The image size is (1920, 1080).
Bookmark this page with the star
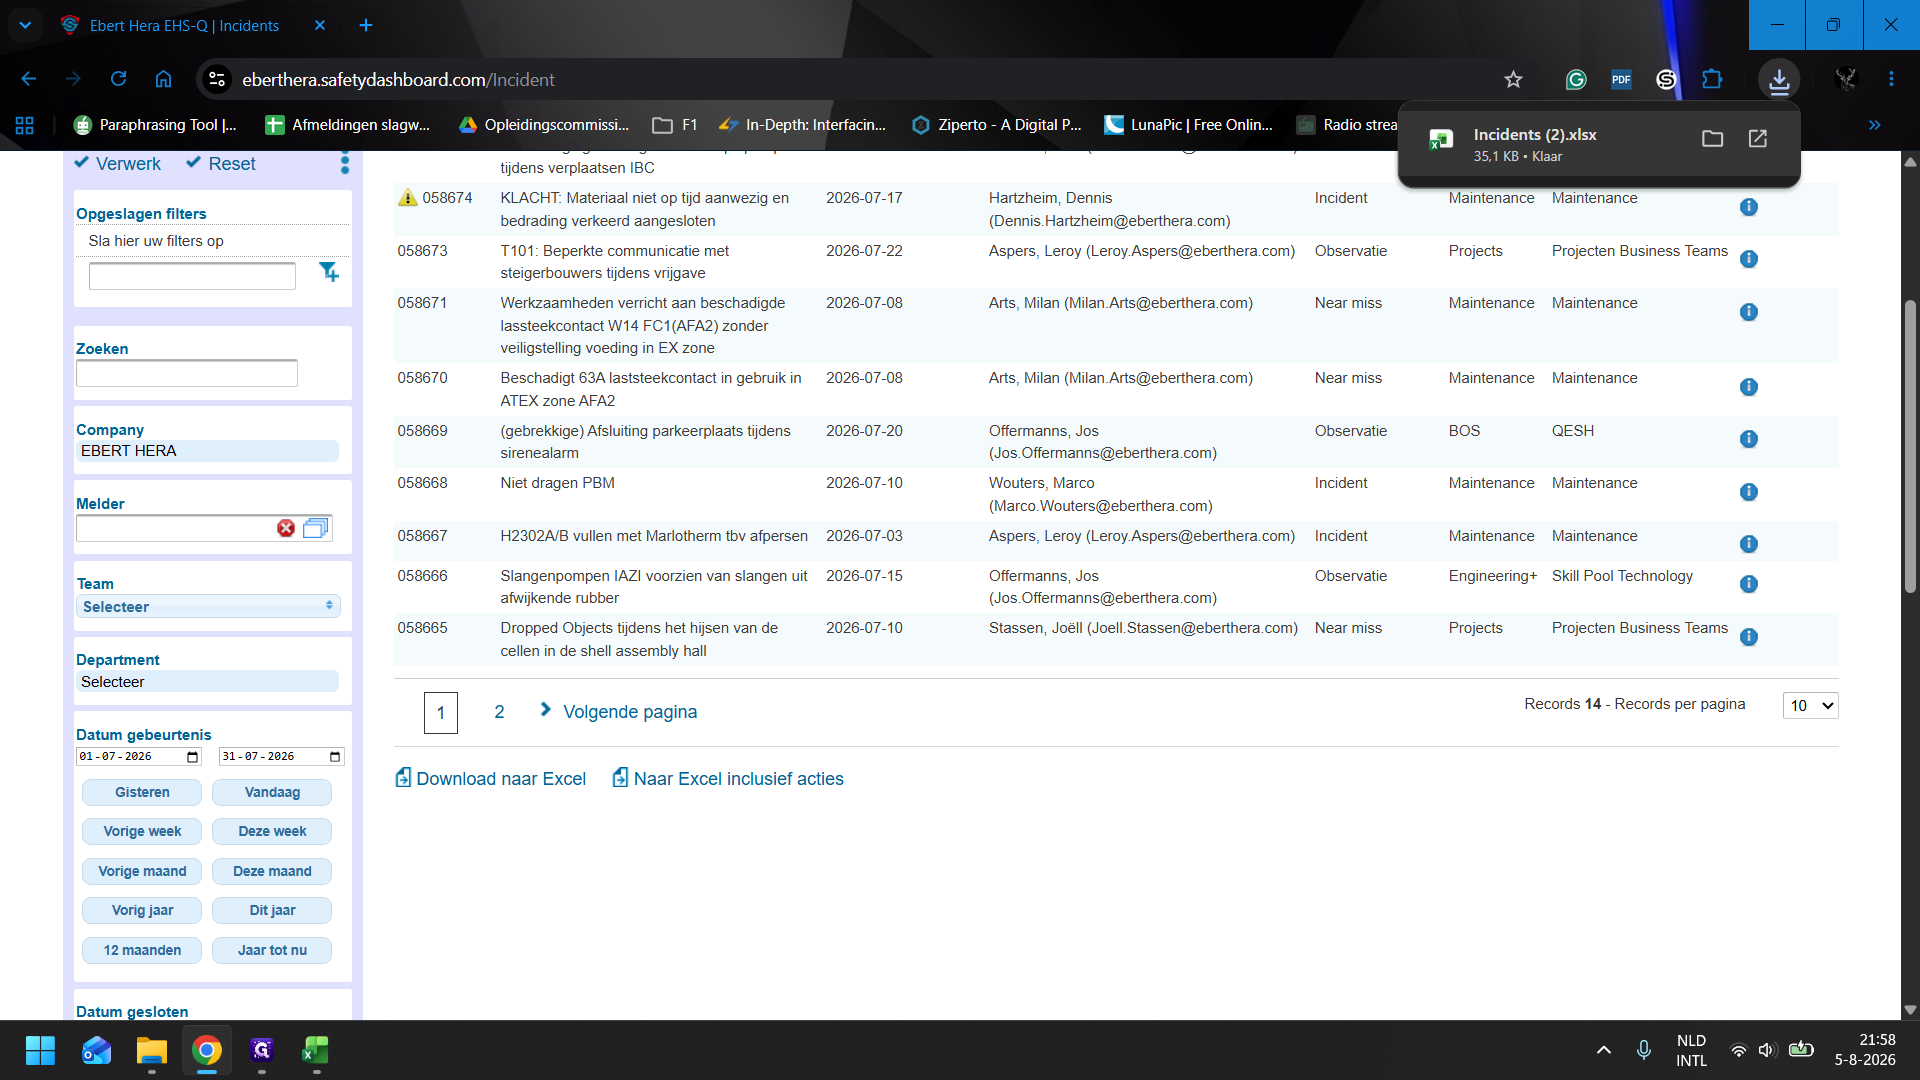coord(1513,80)
